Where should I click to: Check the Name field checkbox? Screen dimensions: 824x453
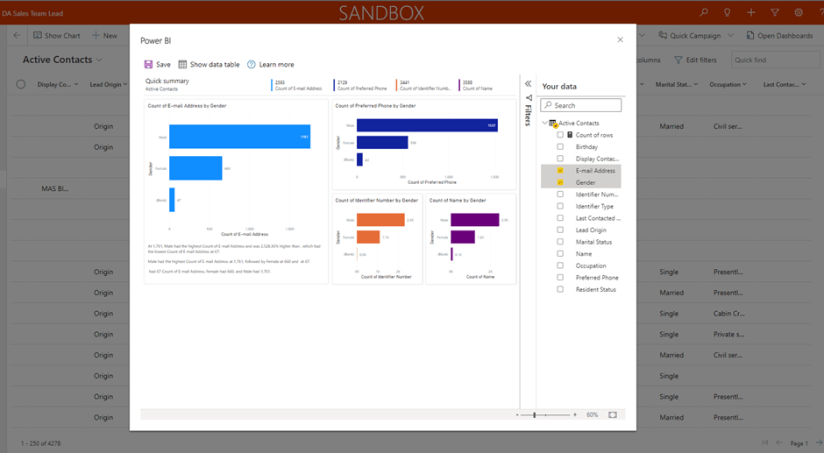560,254
